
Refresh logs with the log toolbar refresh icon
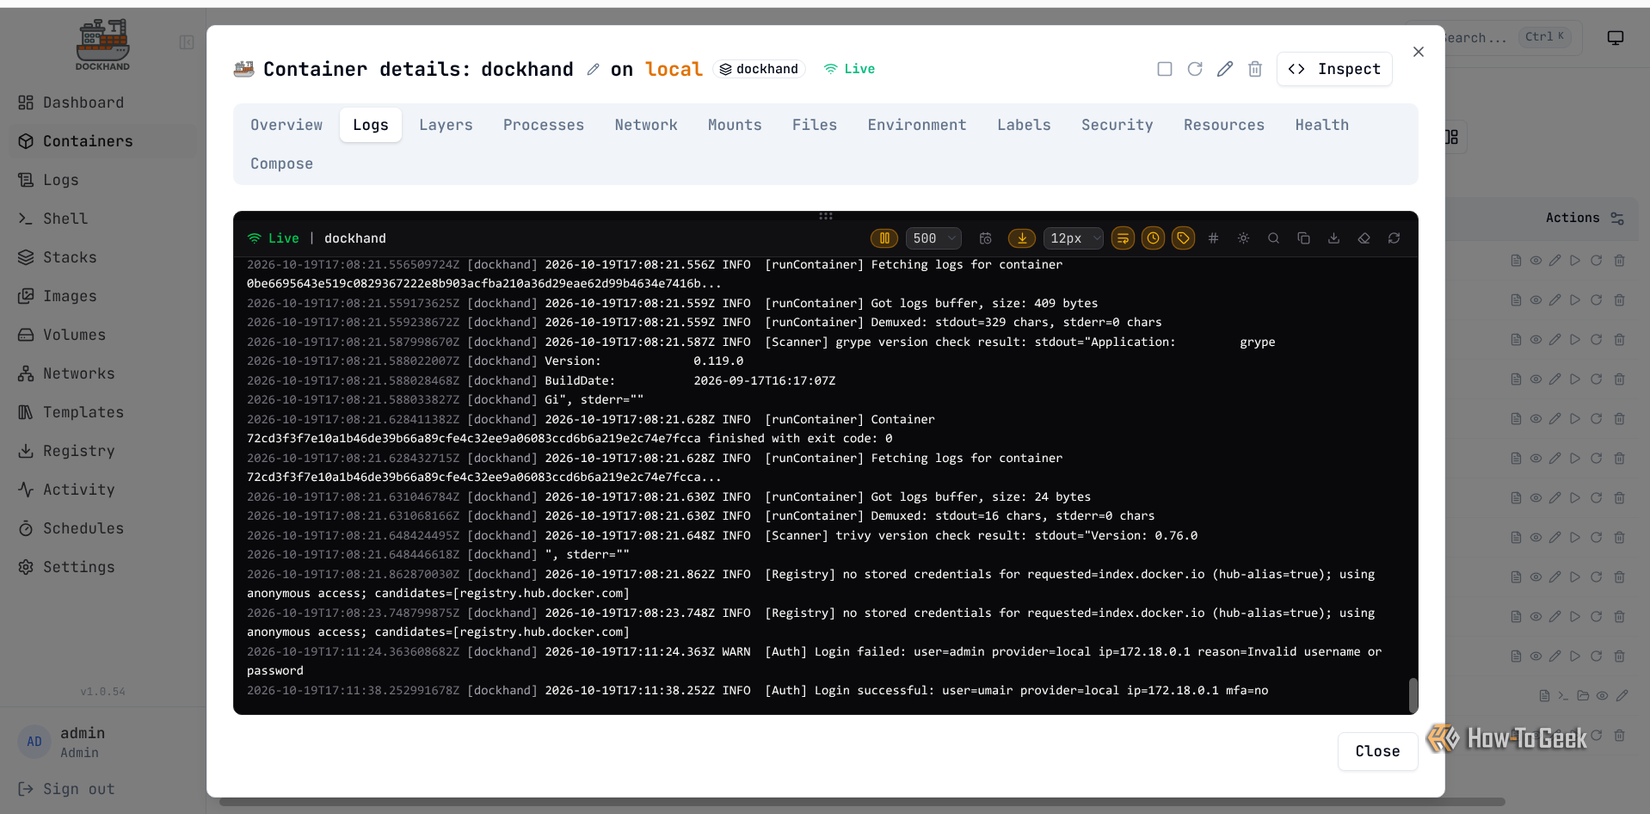click(x=1394, y=238)
